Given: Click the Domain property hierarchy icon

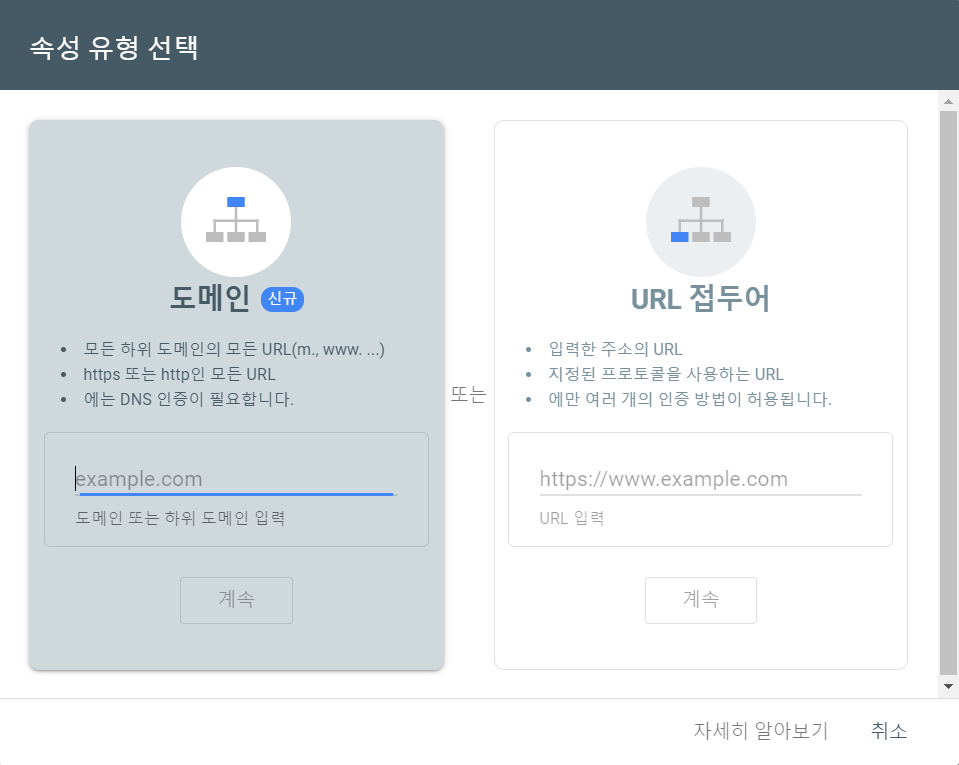Looking at the screenshot, I should click(x=236, y=221).
